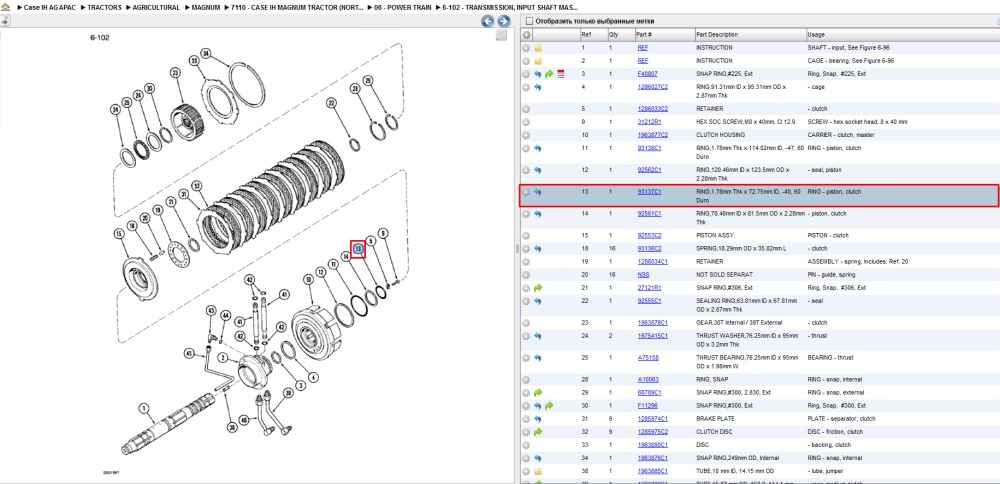Click the green arrow icon in Ref 29 row
Screen dimensions: 1000x484
[x=538, y=393]
